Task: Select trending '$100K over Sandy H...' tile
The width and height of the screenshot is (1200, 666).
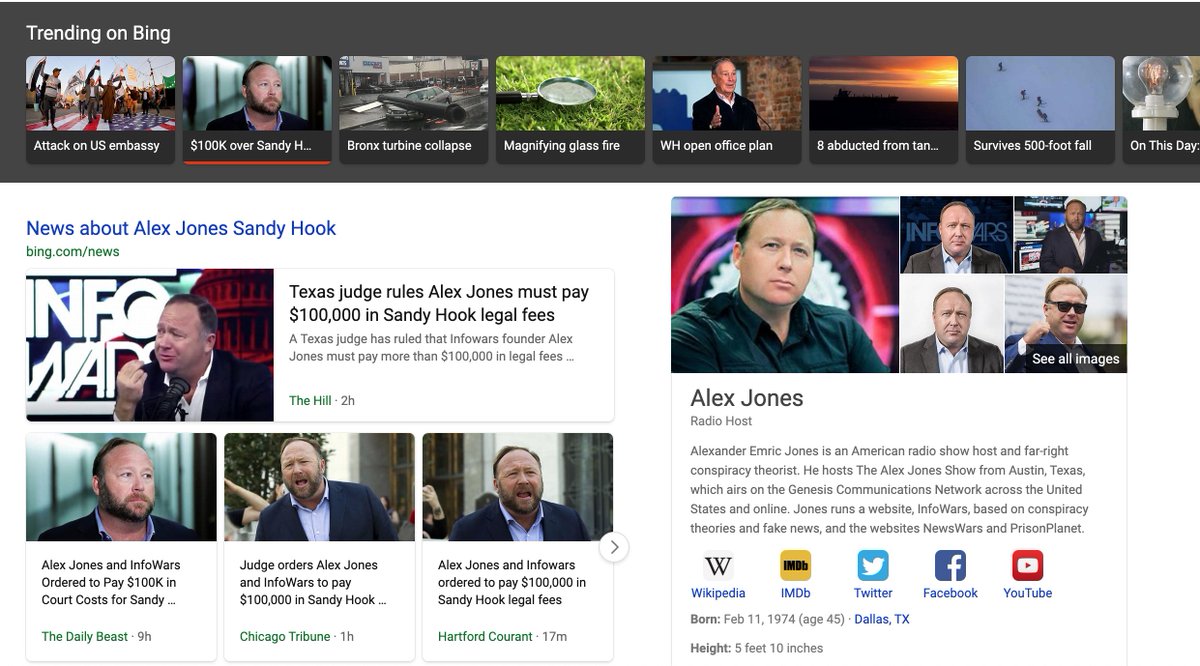Action: click(257, 109)
